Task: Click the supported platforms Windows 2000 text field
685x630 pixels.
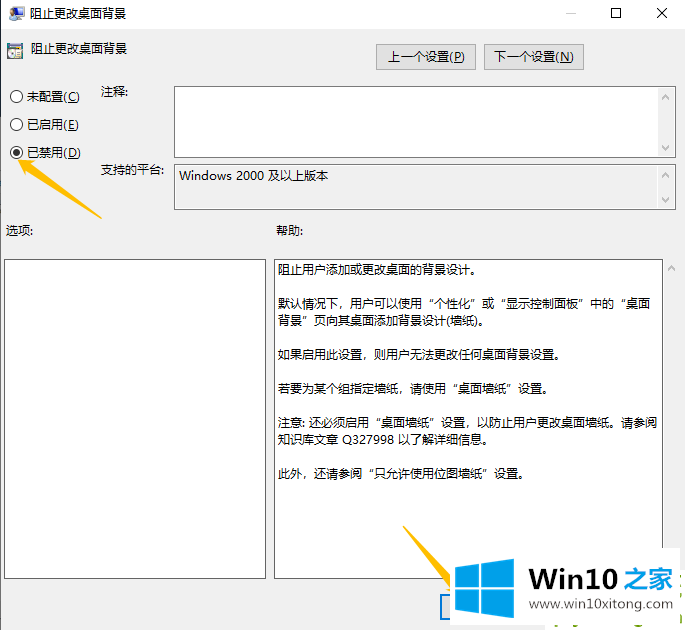Action: (415, 187)
